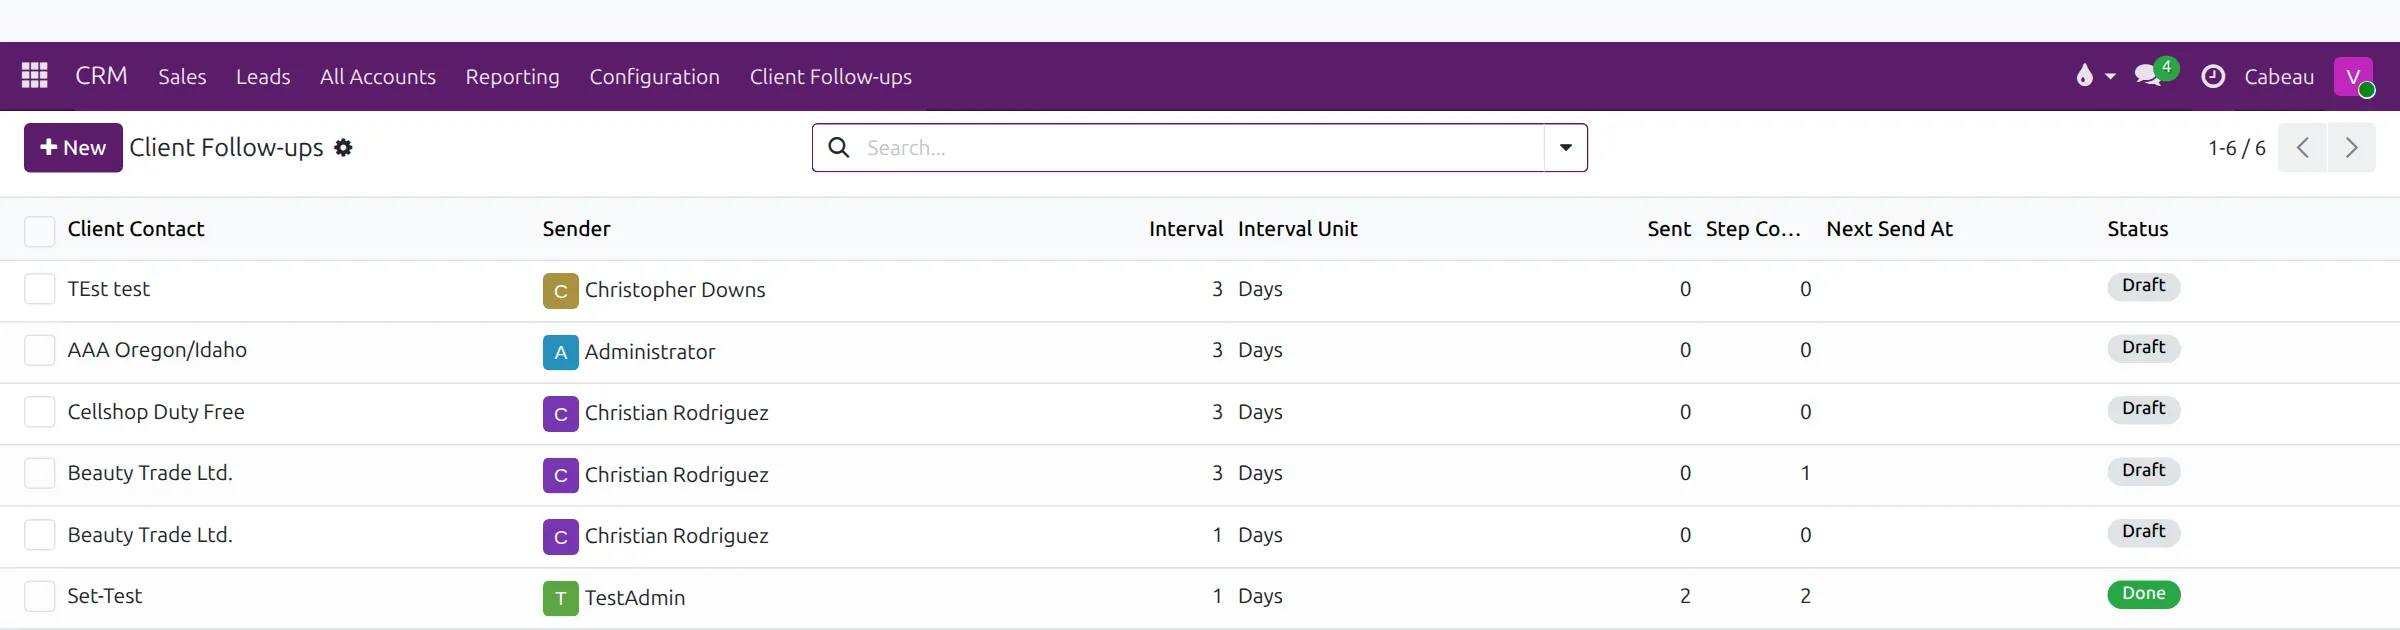Viewport: 2400px width, 630px height.
Task: Select all records with header checkbox
Action: pyautogui.click(x=39, y=231)
